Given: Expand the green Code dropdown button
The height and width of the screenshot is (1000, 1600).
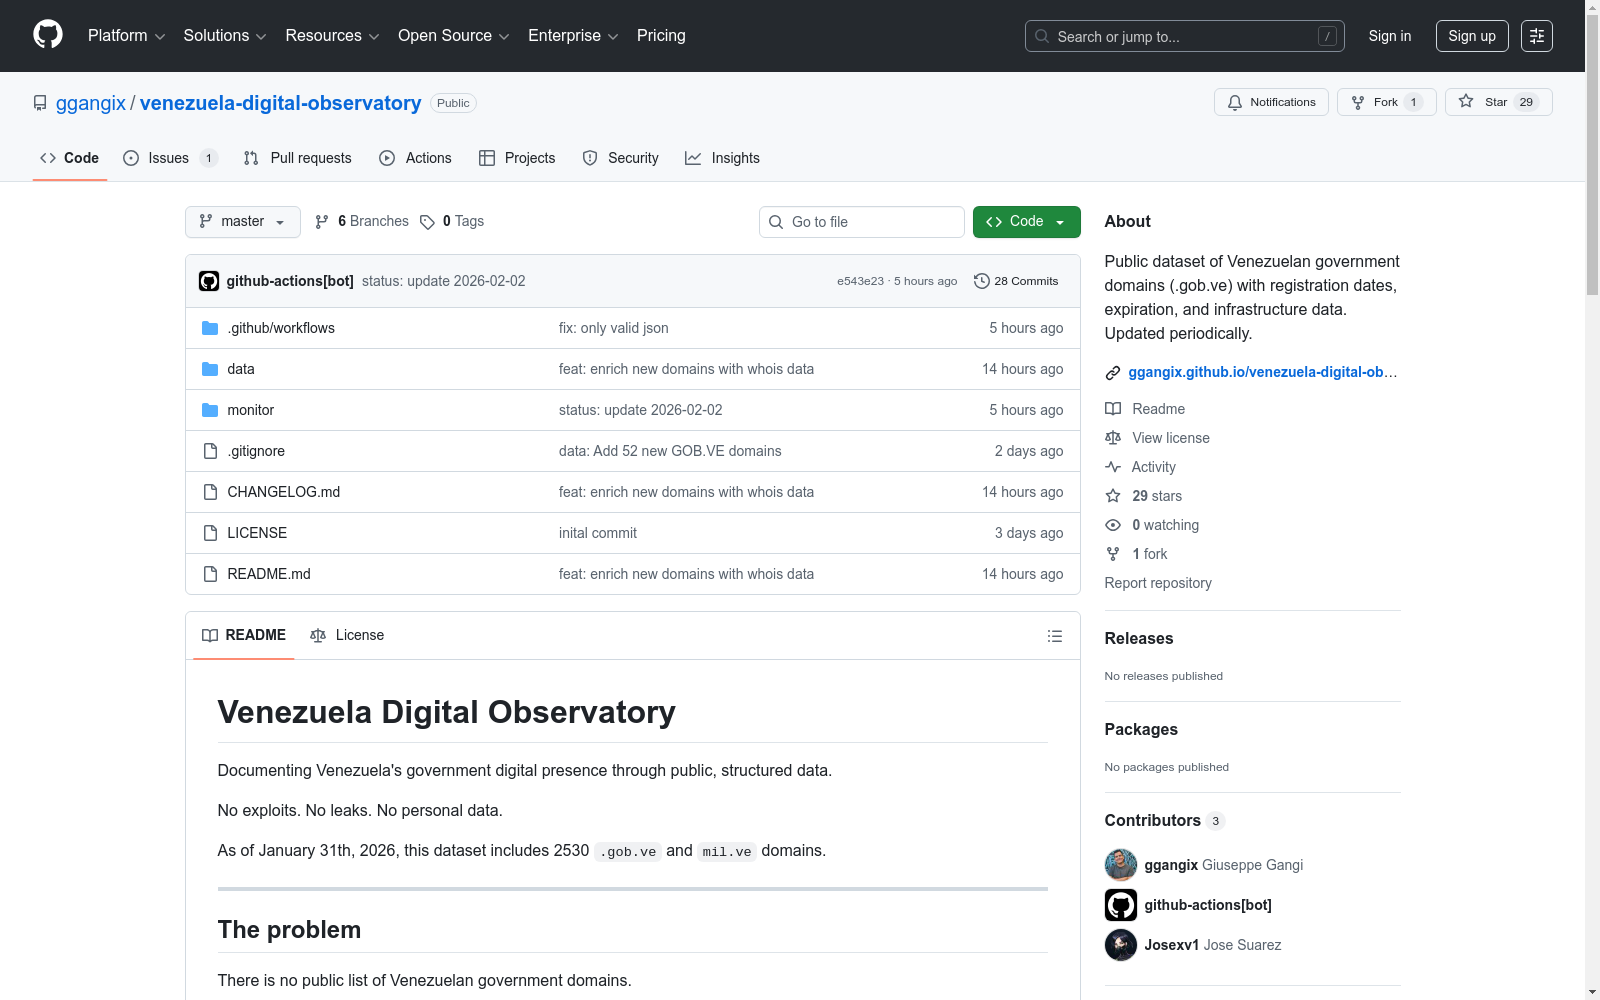Looking at the screenshot, I should (x=1027, y=222).
